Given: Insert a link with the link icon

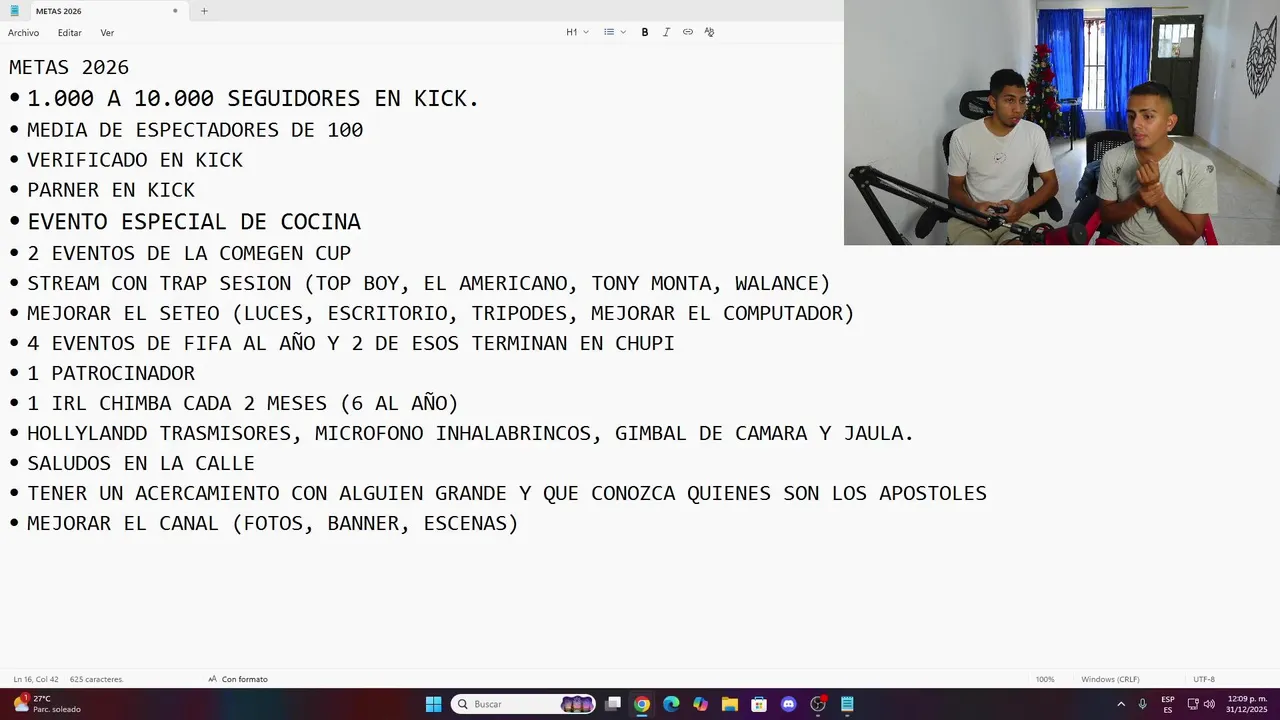Looking at the screenshot, I should [688, 32].
